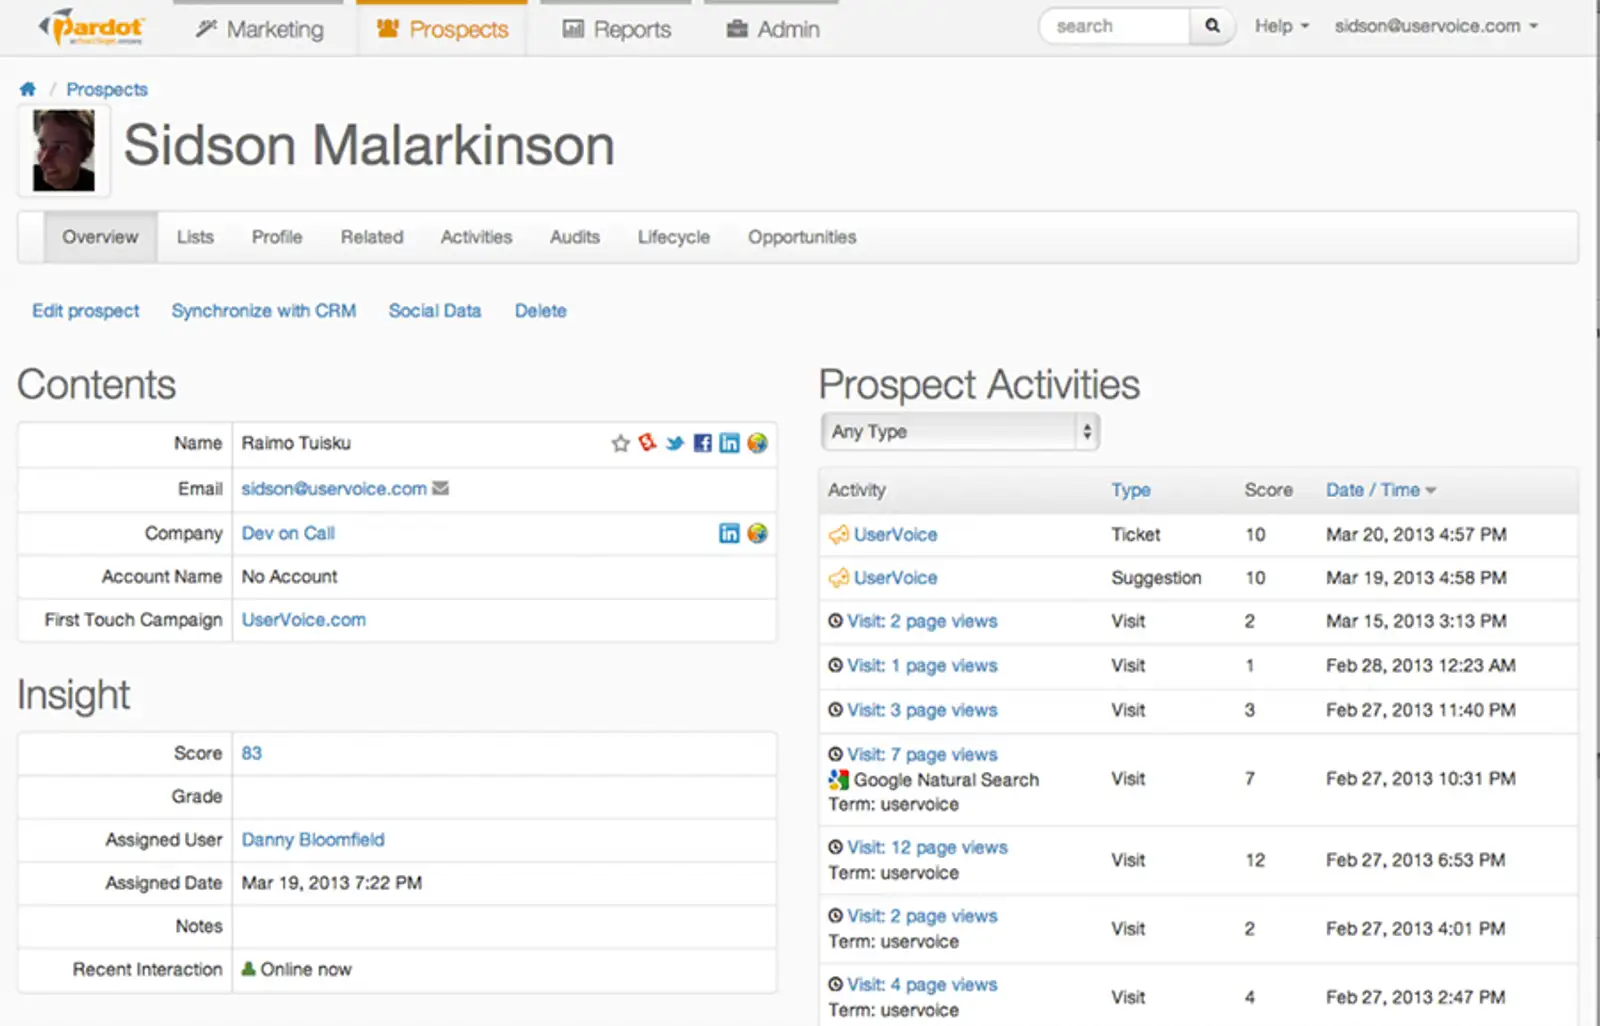Open the Social Data link
Viewport: 1600px width, 1026px height.
435,311
